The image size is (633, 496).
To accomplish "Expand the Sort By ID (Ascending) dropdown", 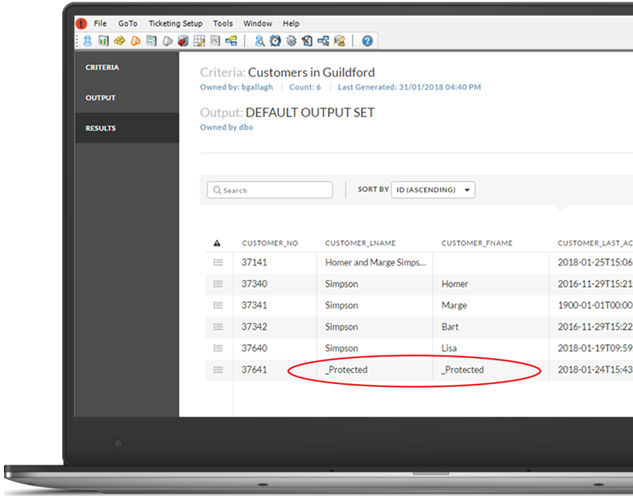I will pos(433,190).
